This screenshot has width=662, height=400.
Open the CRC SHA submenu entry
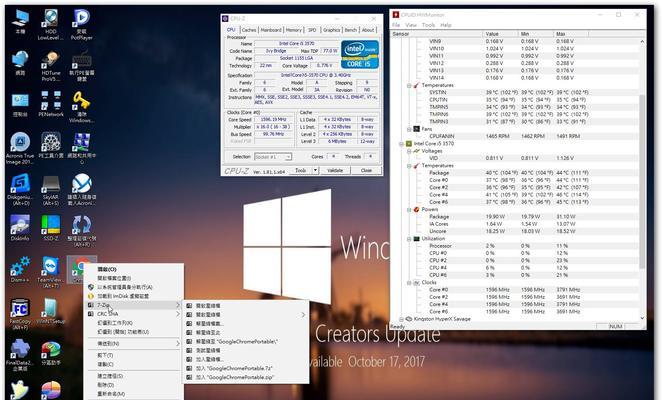tap(134, 314)
